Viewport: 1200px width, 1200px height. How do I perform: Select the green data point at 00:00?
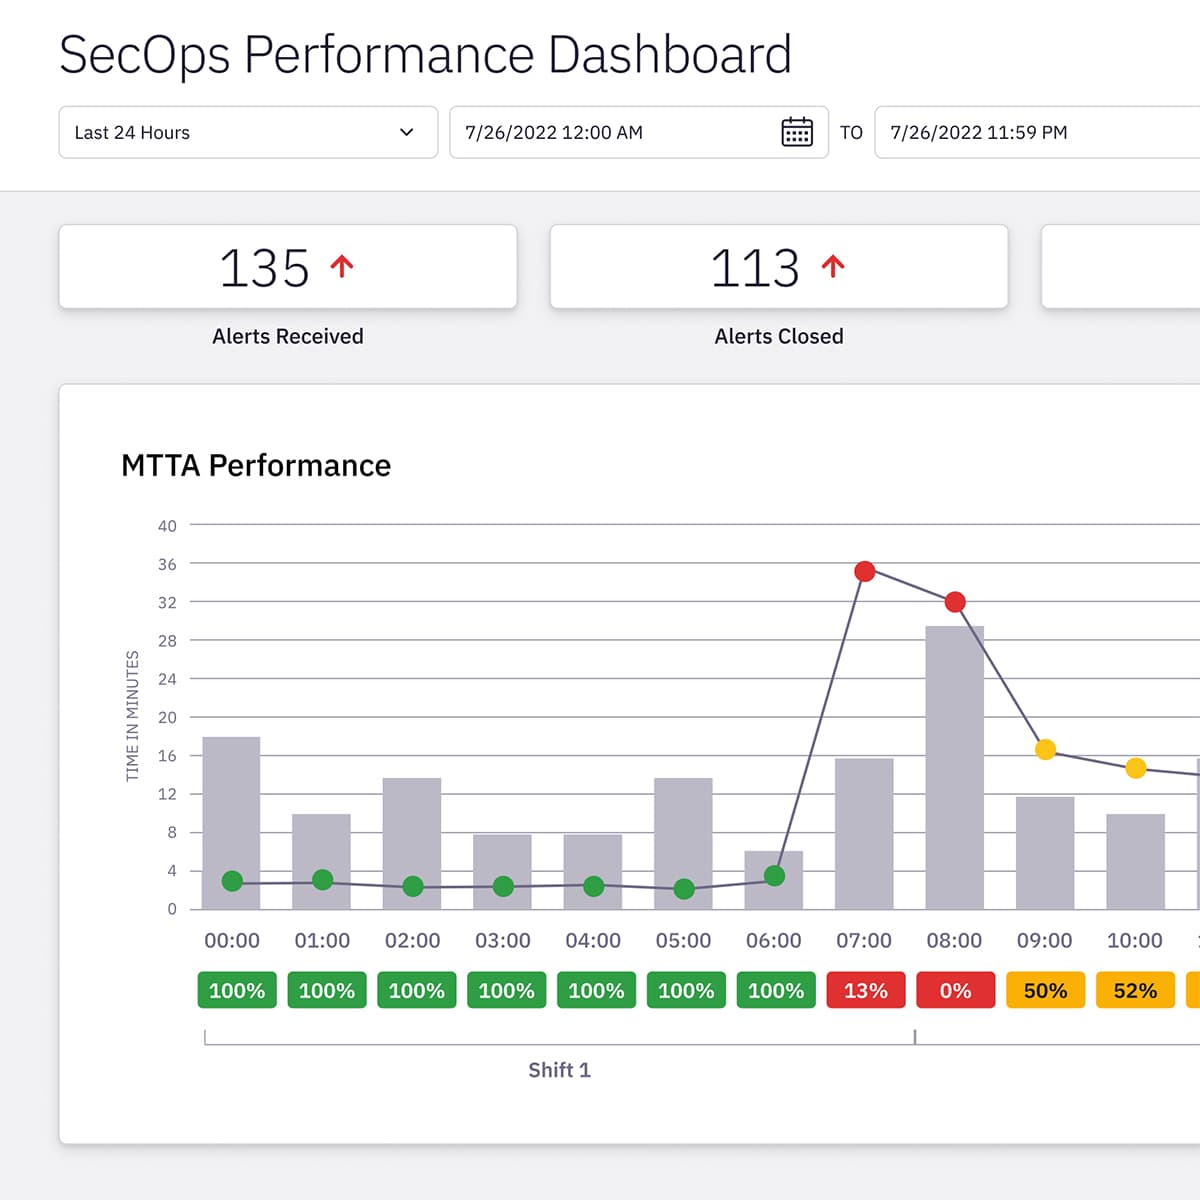(230, 882)
